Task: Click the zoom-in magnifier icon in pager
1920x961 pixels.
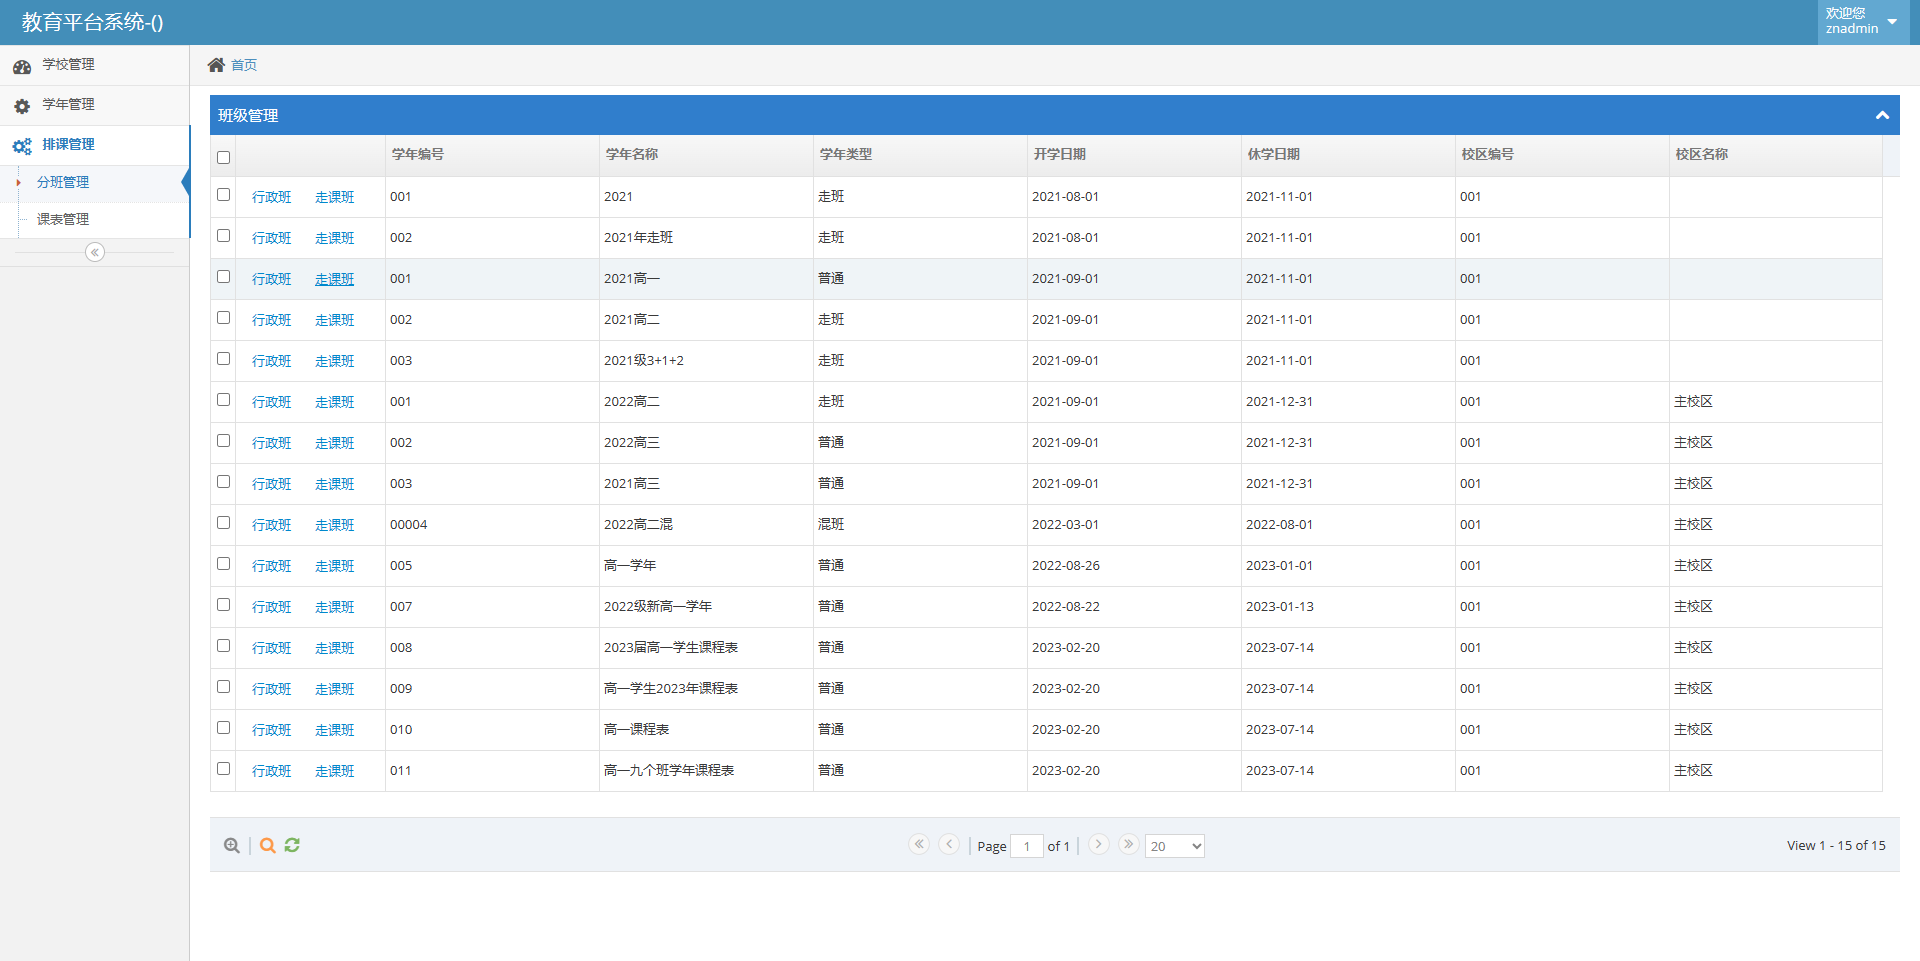Action: tap(232, 846)
